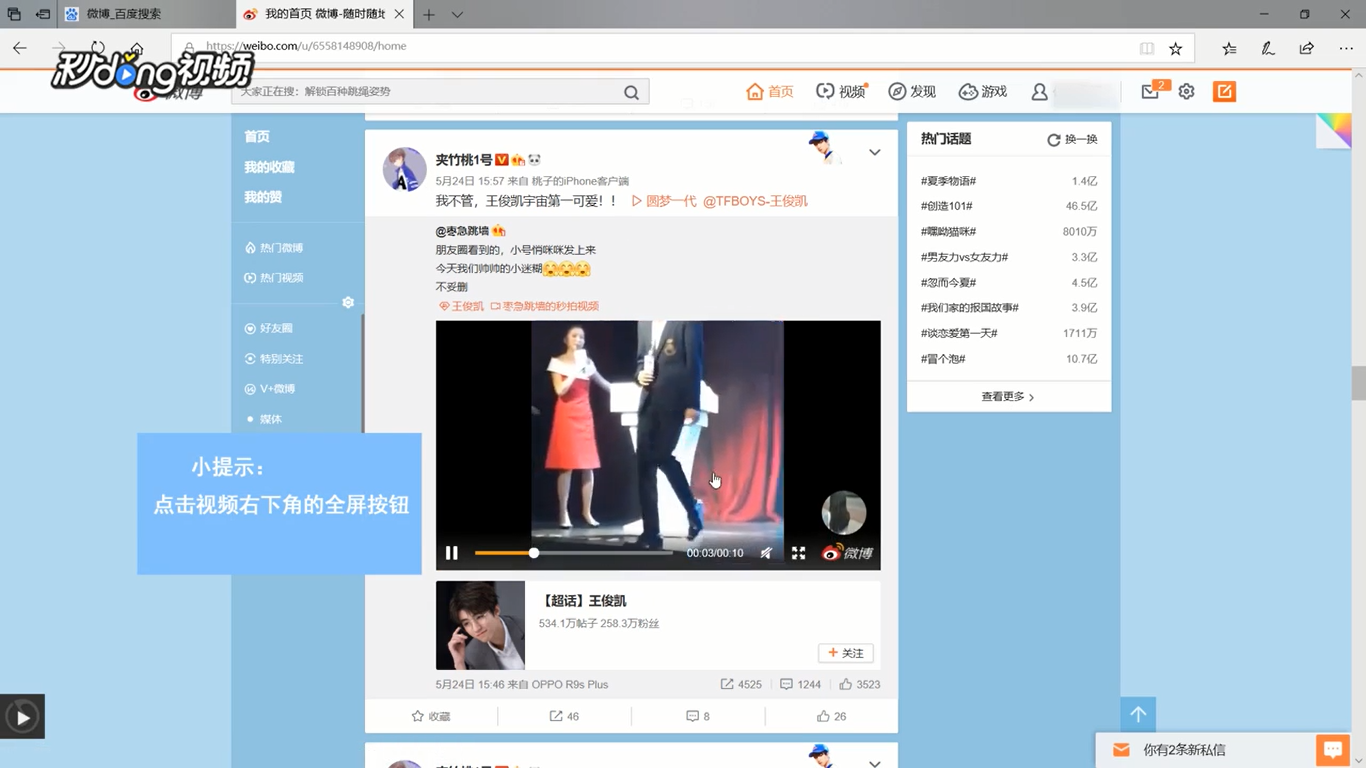
Task: Open original post comments count 1244
Action: (x=800, y=684)
